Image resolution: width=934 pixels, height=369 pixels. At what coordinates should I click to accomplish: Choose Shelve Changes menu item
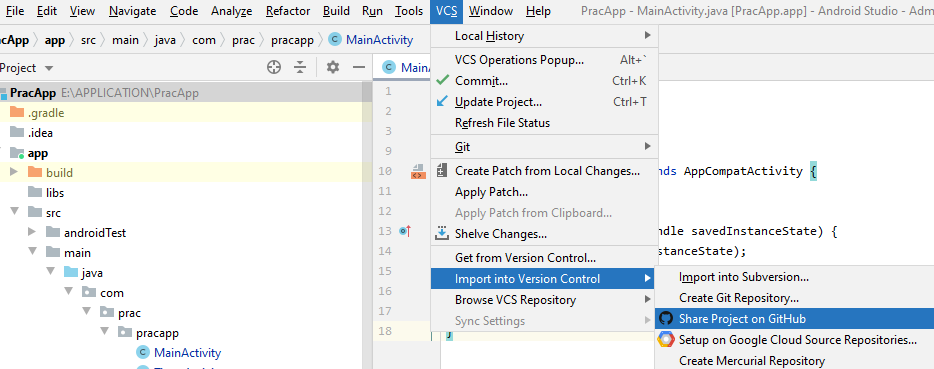[x=544, y=234]
